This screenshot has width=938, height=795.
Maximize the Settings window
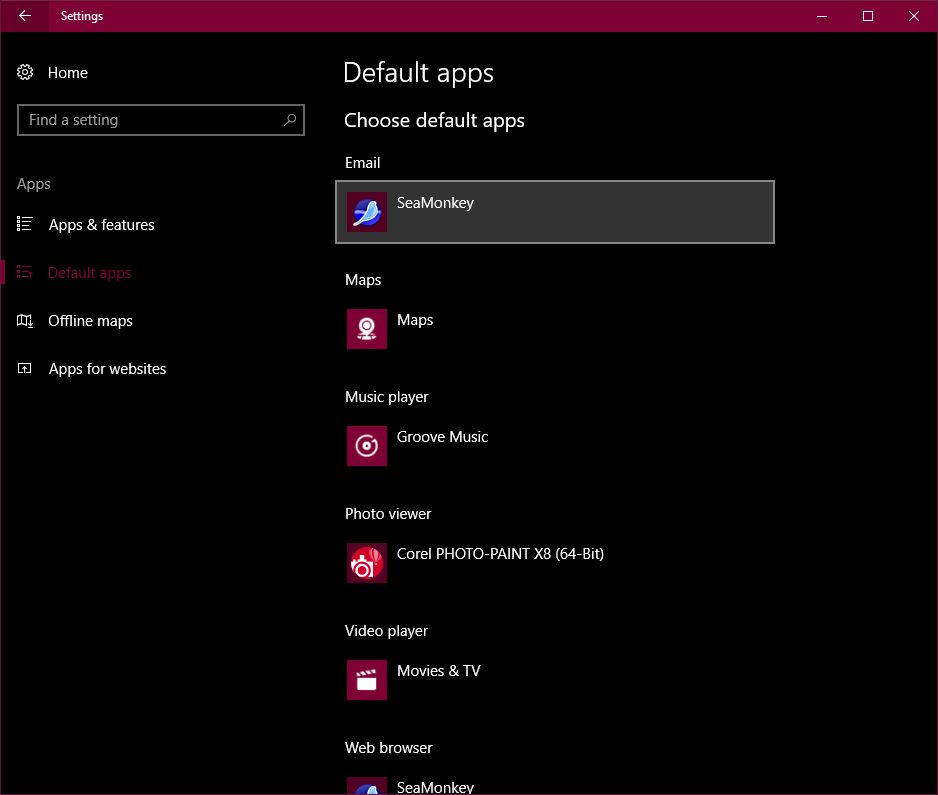[868, 16]
